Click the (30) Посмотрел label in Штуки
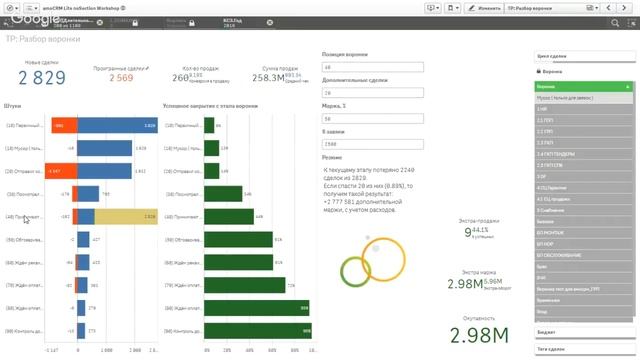640x360 pixels. (24, 194)
